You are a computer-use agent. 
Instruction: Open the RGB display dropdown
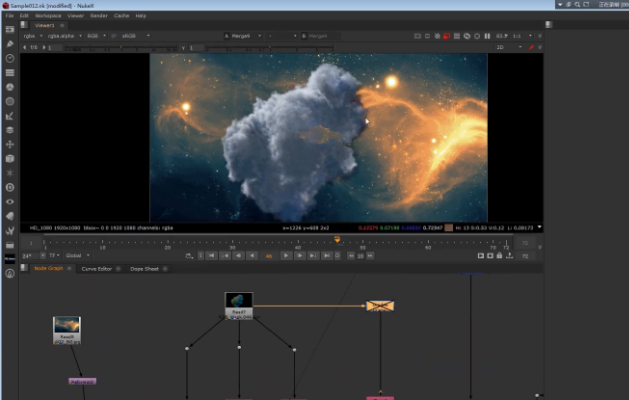click(x=97, y=36)
